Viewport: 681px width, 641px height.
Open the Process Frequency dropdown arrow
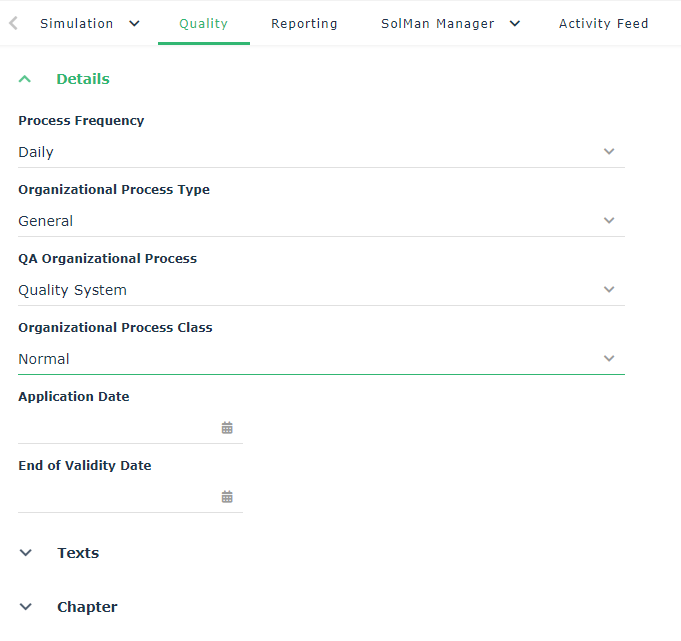609,152
